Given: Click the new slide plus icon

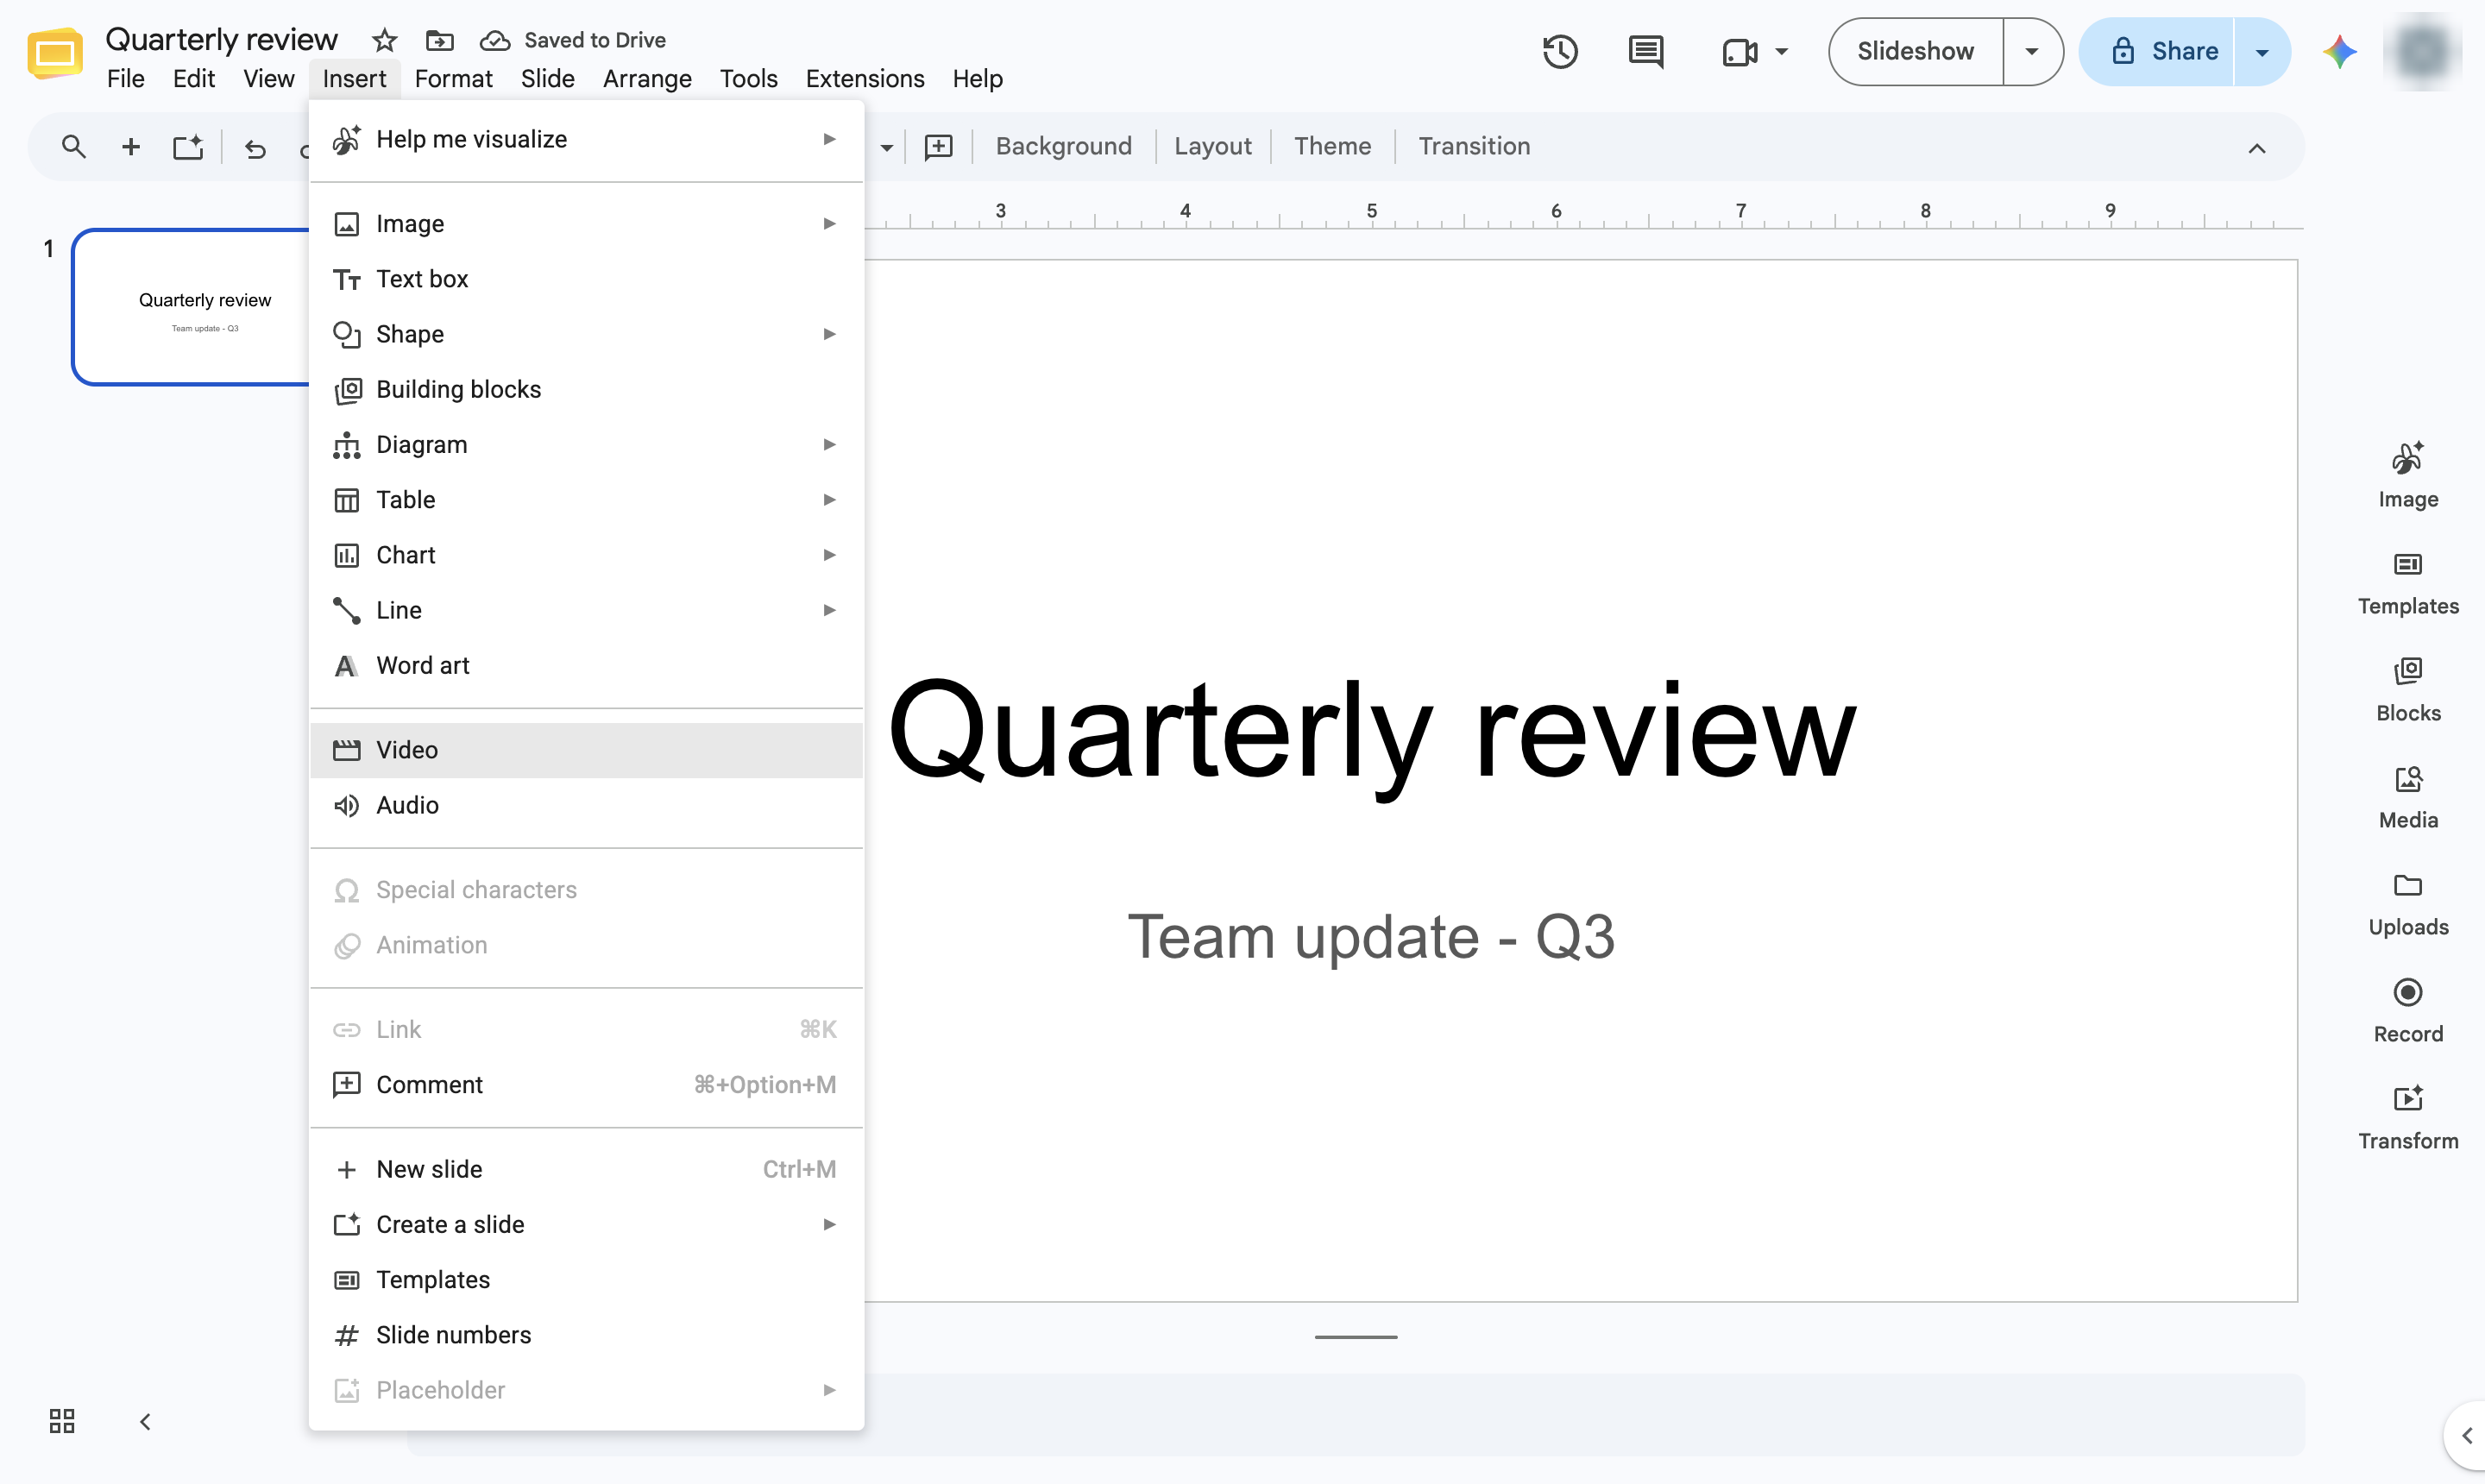Looking at the screenshot, I should click(130, 147).
